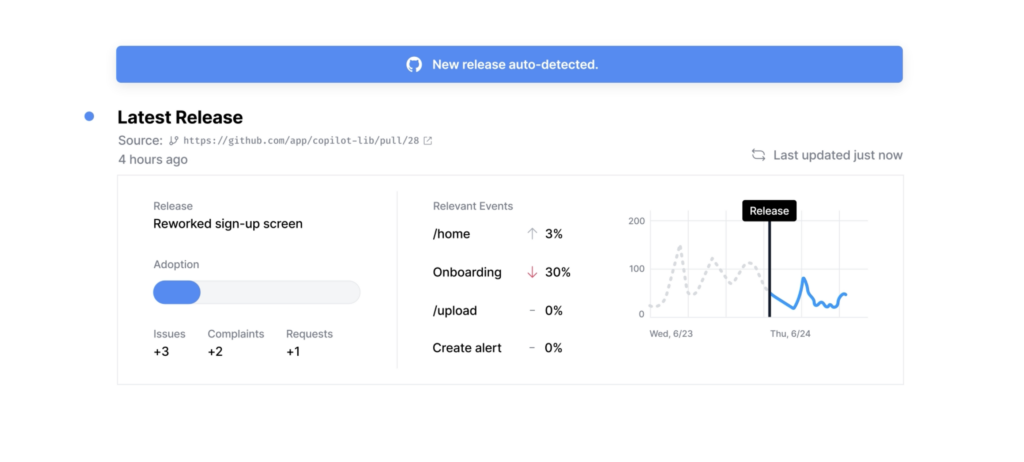
Task: Click the refresh arrows icon by Last updated
Action: (x=759, y=155)
